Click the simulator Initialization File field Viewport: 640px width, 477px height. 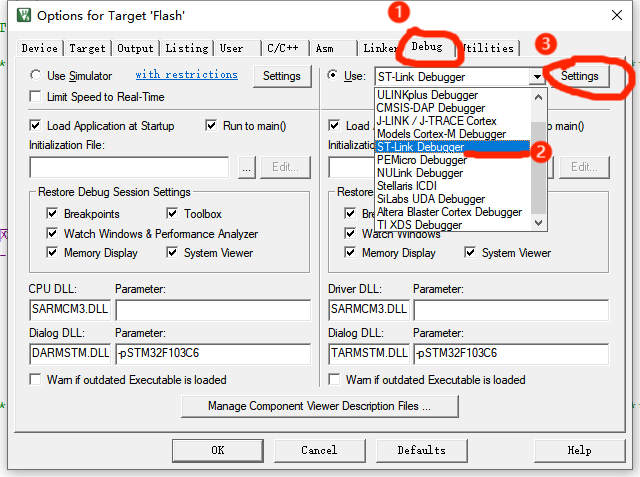[129, 167]
